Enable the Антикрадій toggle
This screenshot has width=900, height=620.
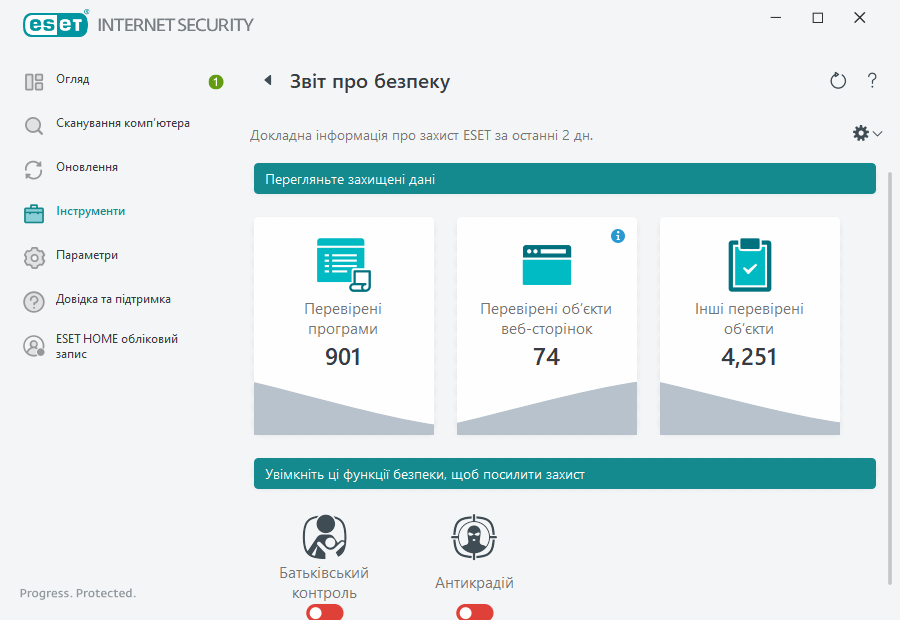tap(474, 612)
